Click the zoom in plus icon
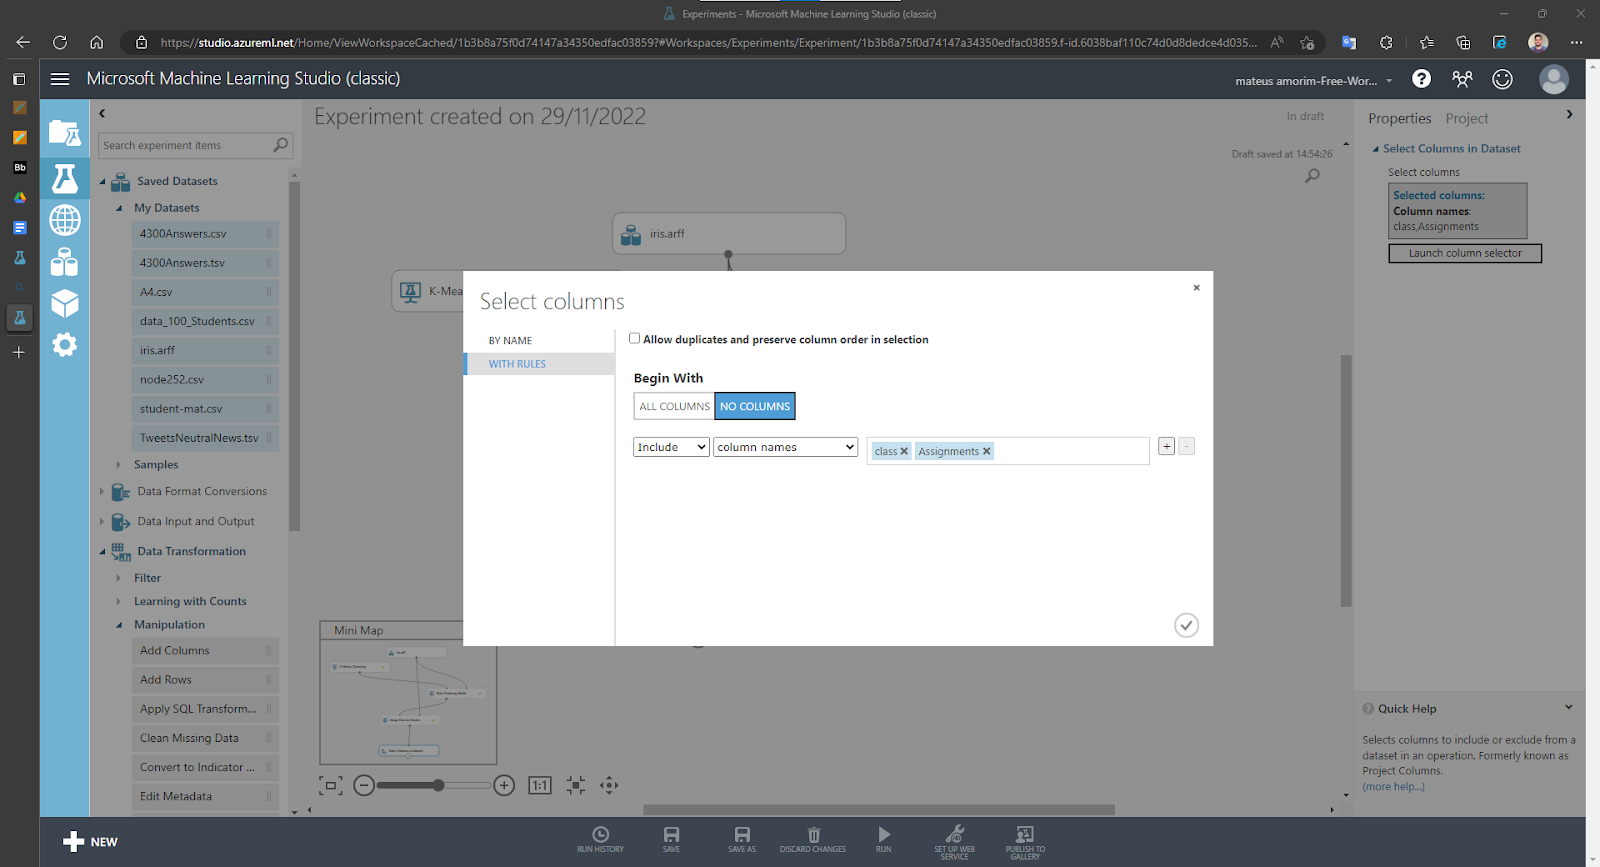Viewport: 1600px width, 867px height. 504,786
